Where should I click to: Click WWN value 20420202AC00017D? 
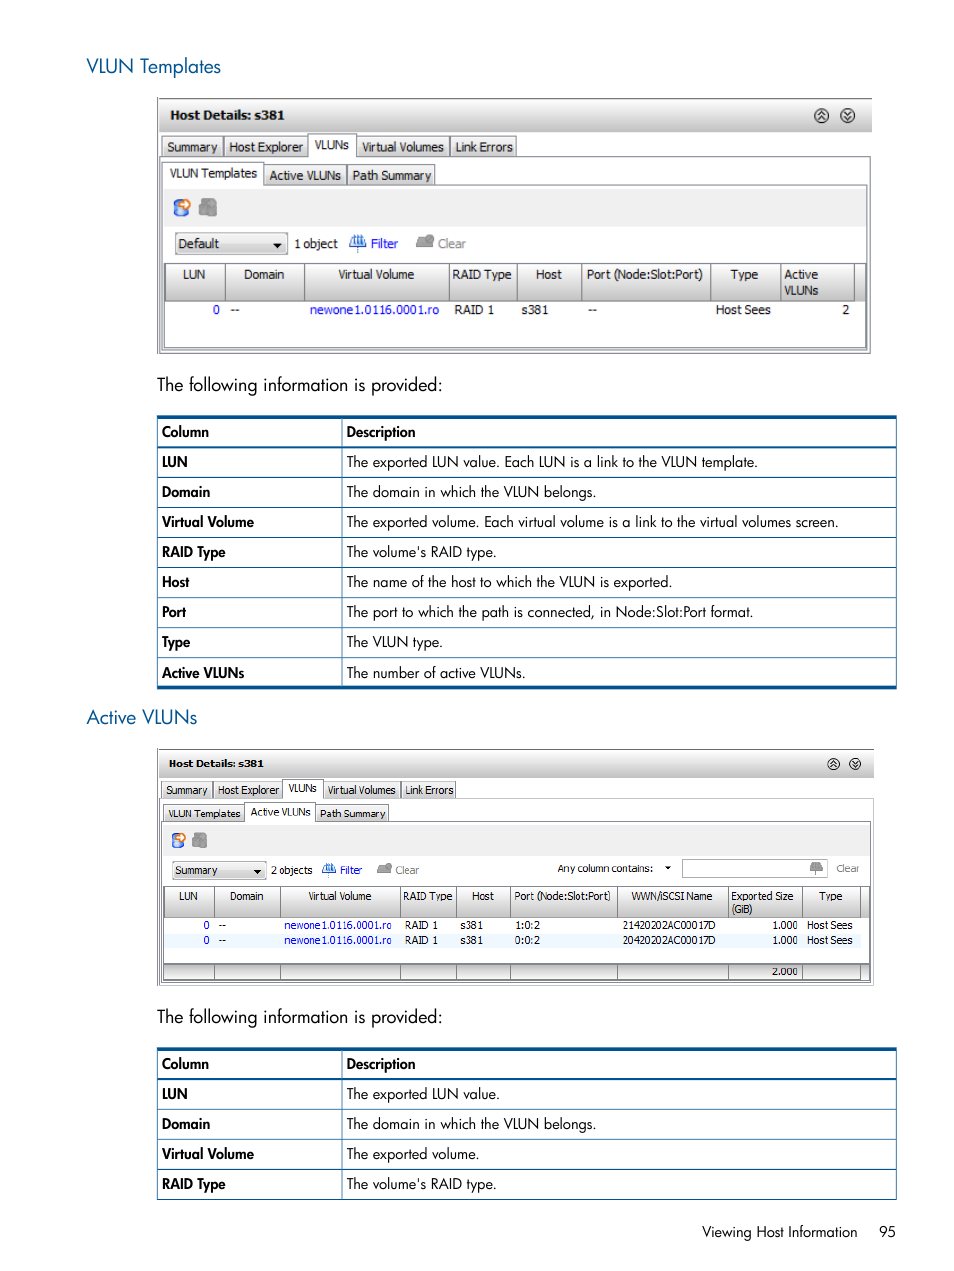pos(669,941)
